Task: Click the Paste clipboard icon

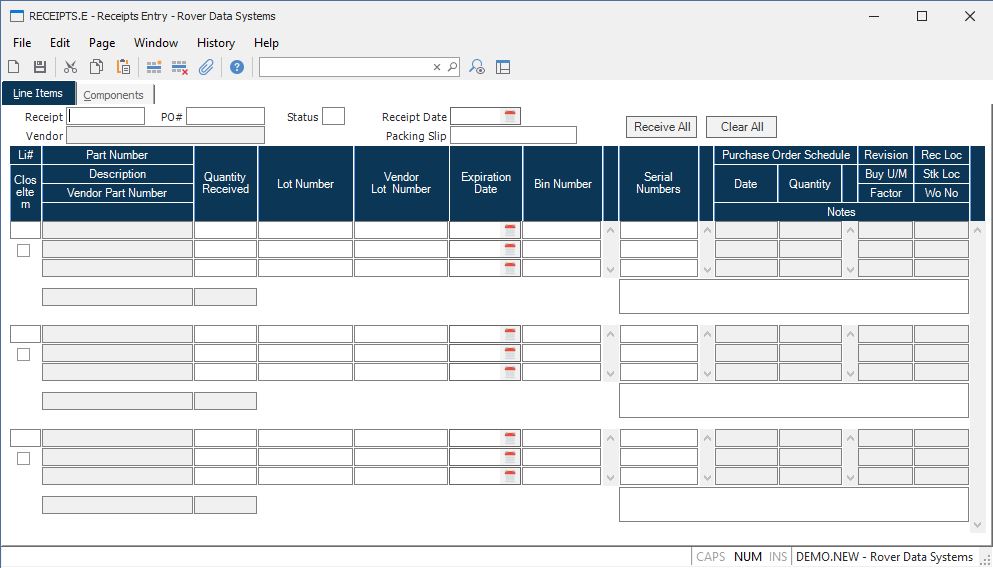Action: [x=123, y=67]
